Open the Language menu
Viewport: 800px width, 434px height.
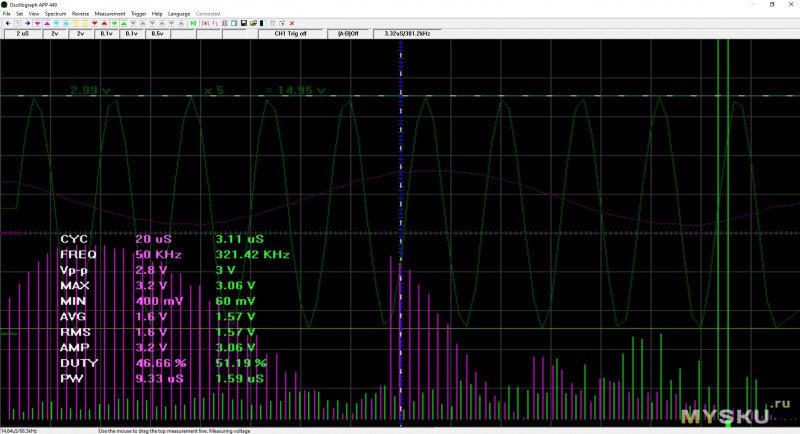pyautogui.click(x=179, y=14)
